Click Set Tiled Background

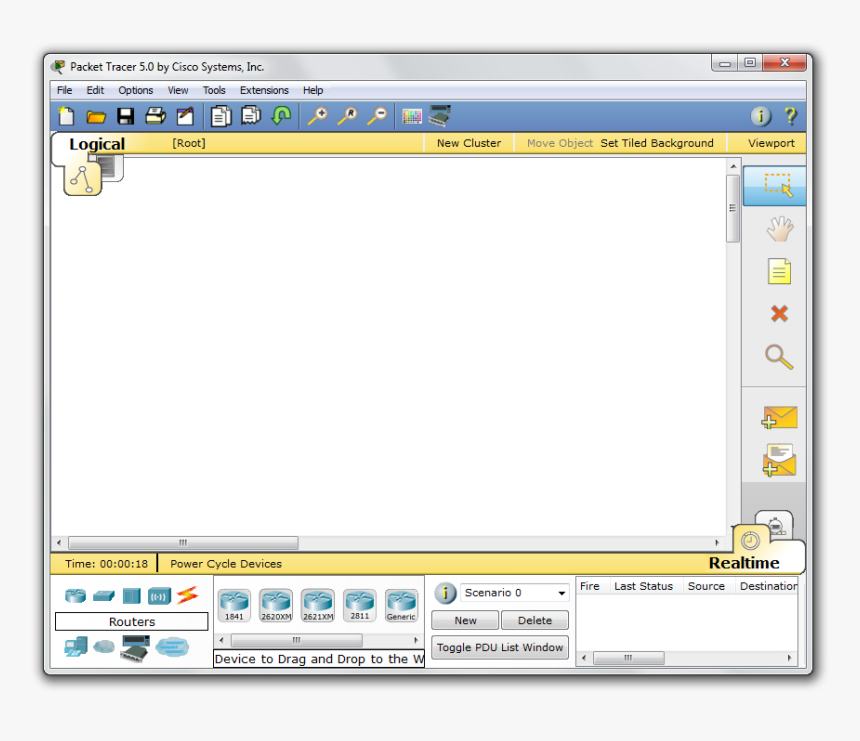pyautogui.click(x=657, y=143)
